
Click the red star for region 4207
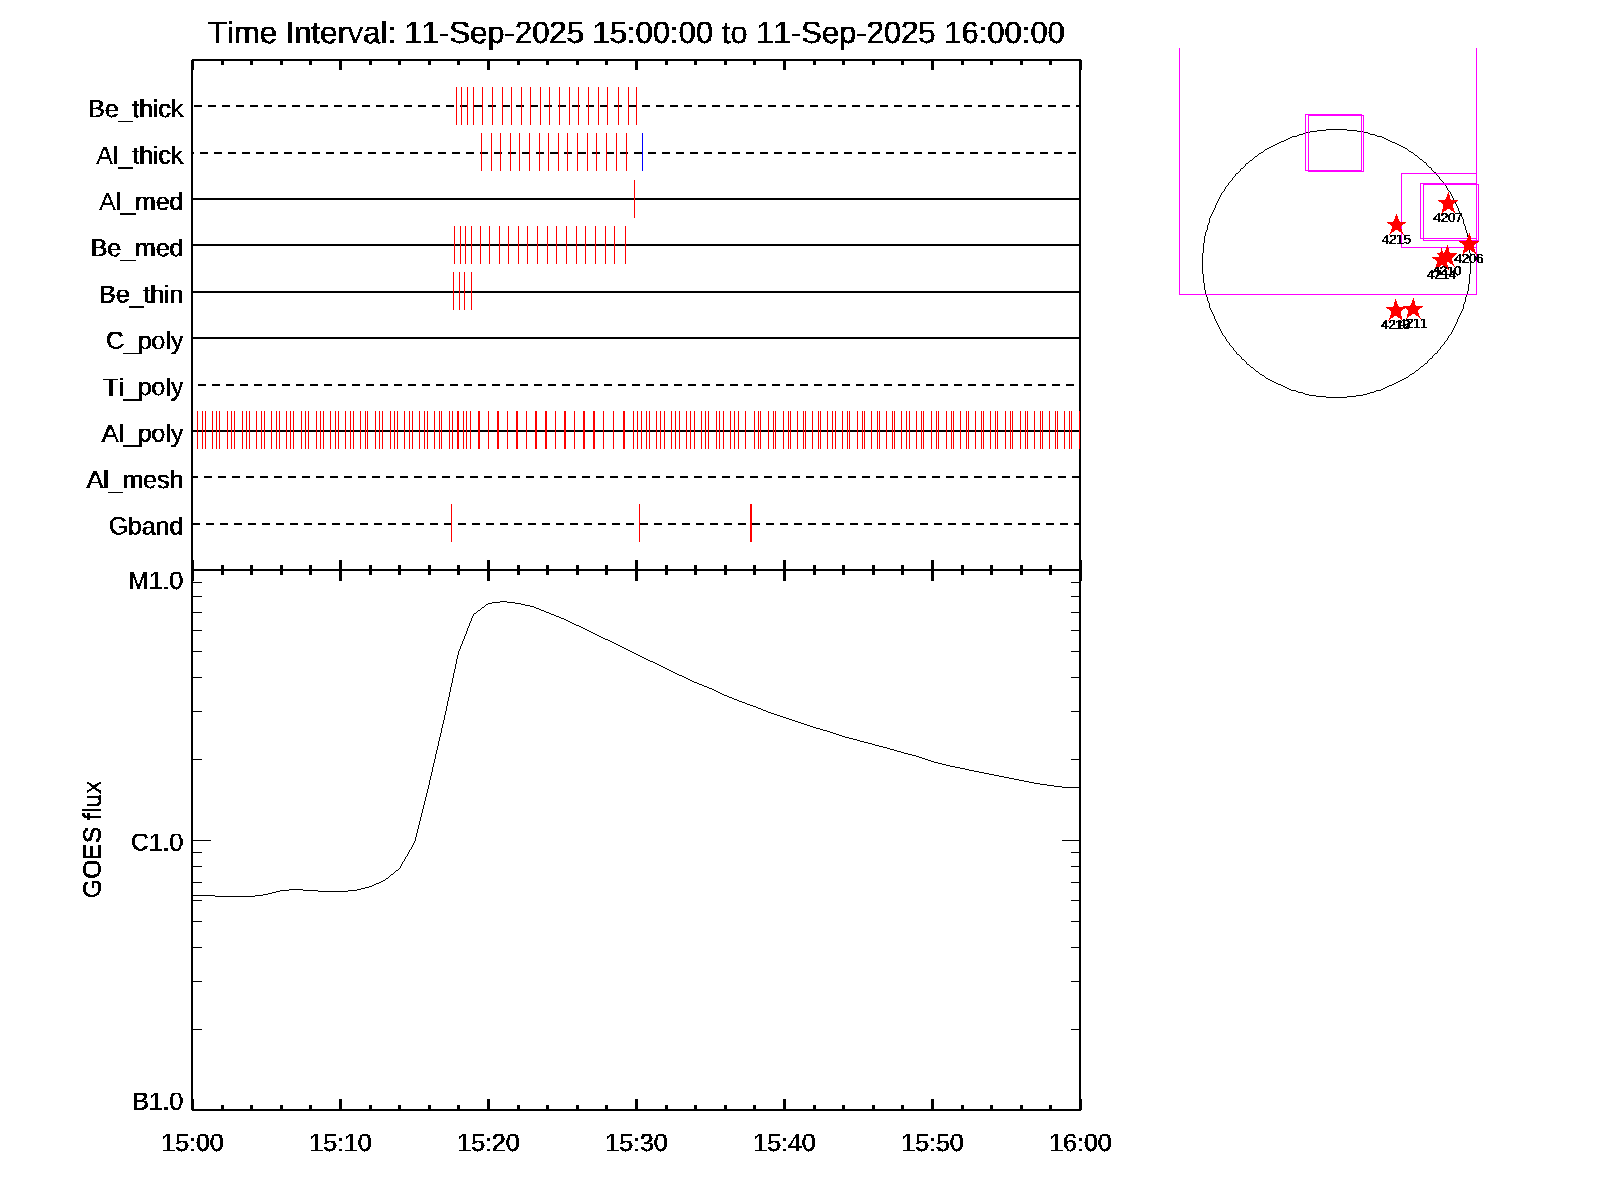point(1447,203)
